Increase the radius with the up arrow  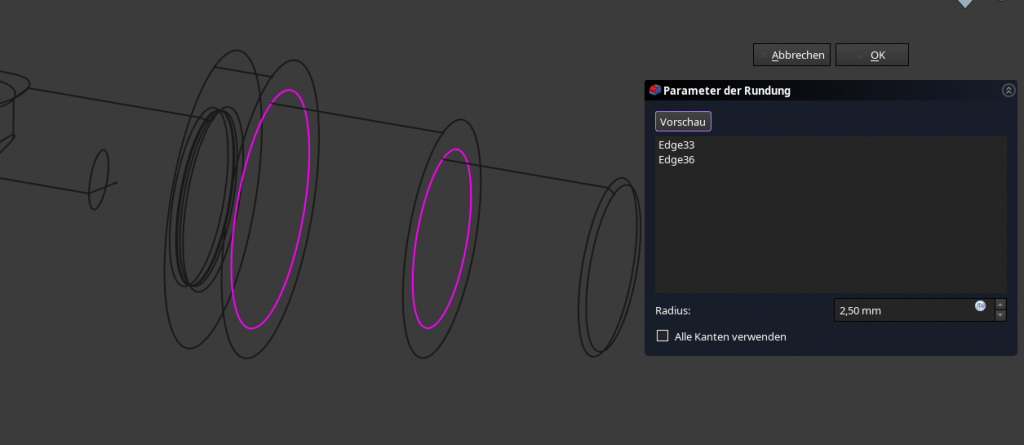1000,304
